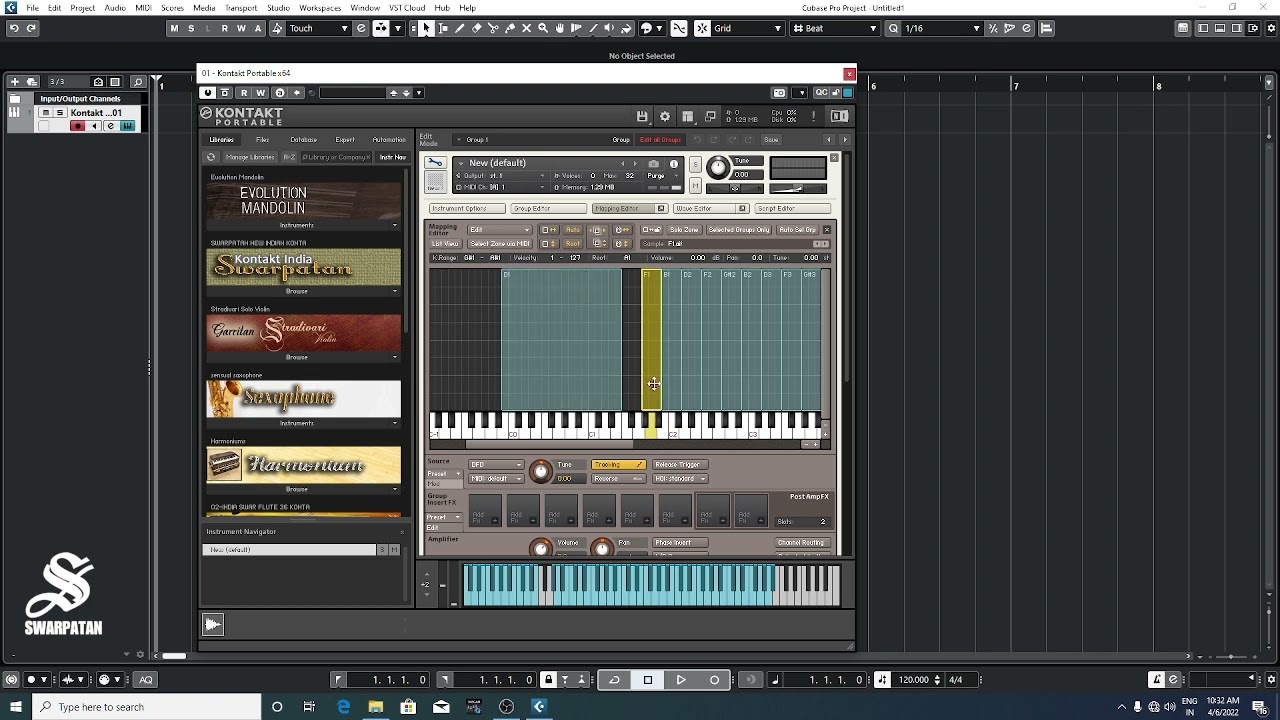Click the Undo arrow in Cubase toolbar

point(14,28)
